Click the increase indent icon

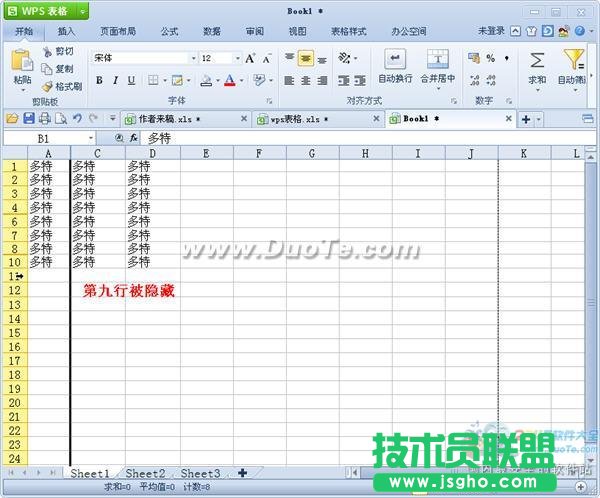point(360,80)
